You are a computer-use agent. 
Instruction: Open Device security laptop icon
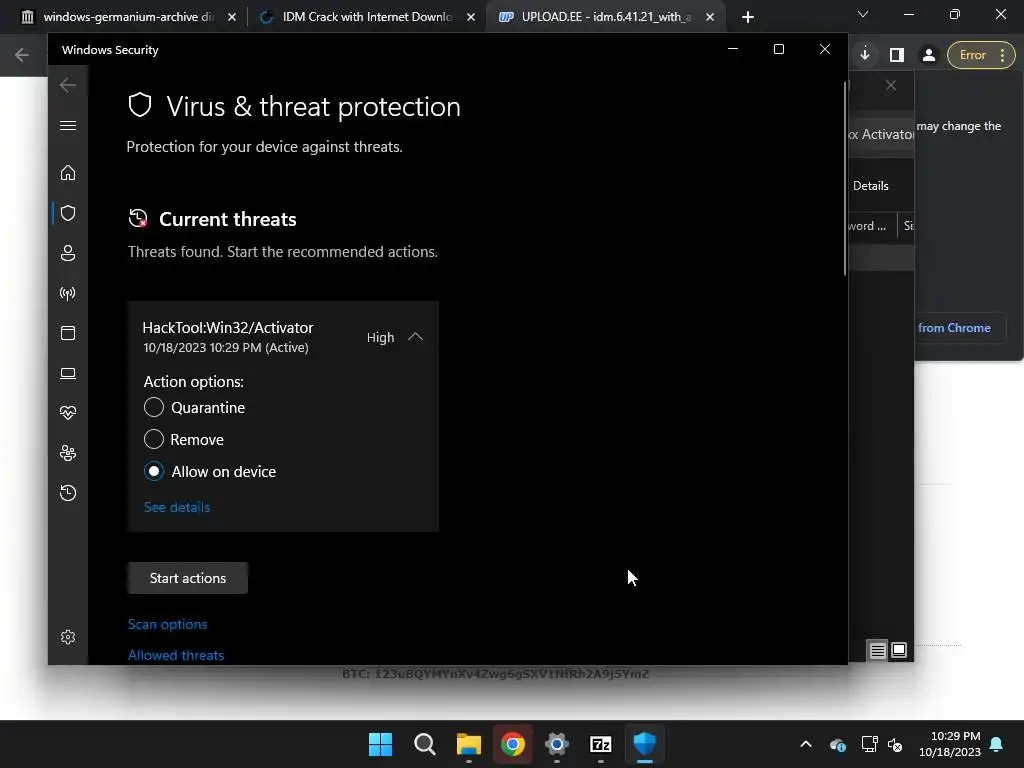coord(68,373)
